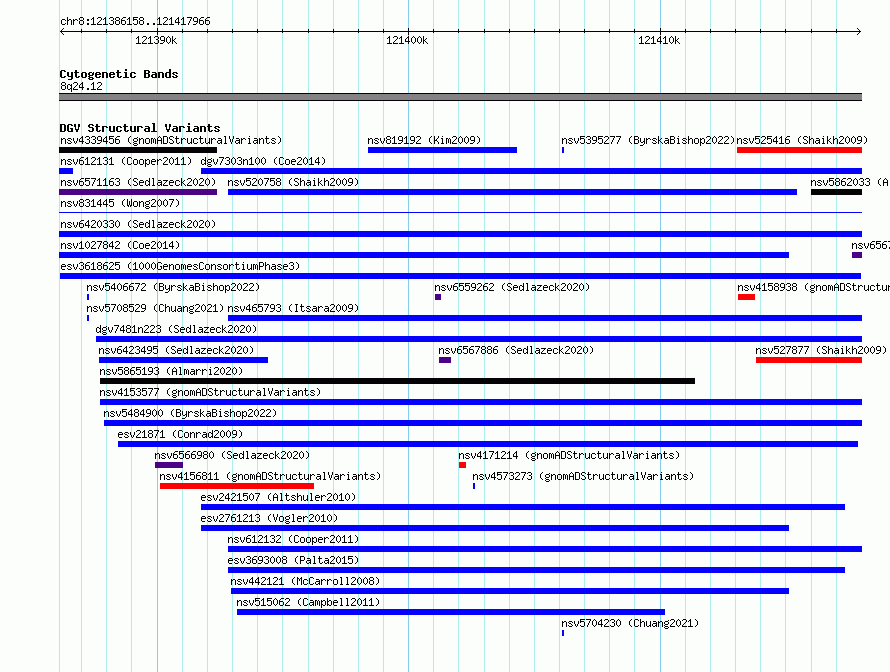This screenshot has width=890, height=672.
Task: Select nsv465793 (Itsara2009) label
Action: 293,308
